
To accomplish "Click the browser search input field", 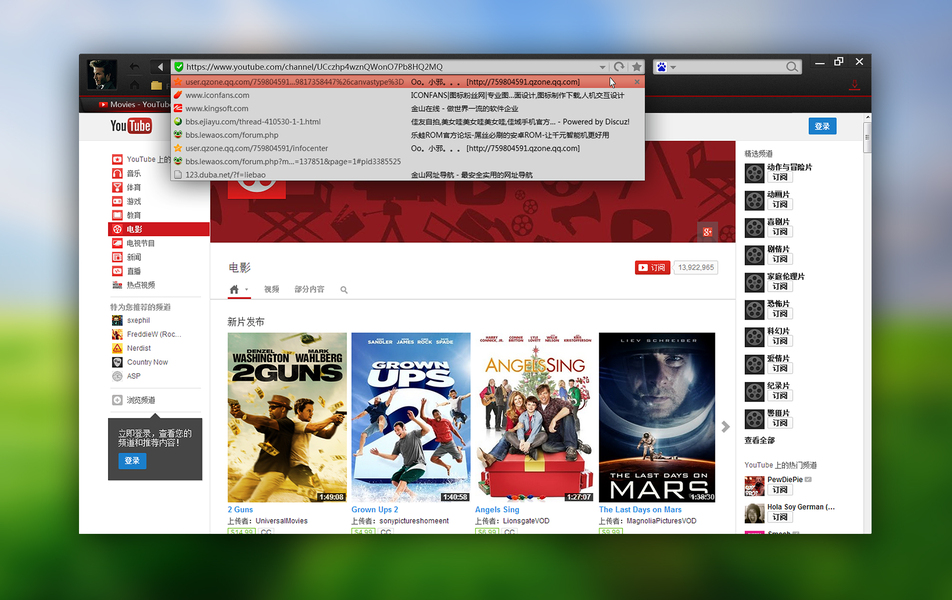I will [x=732, y=67].
